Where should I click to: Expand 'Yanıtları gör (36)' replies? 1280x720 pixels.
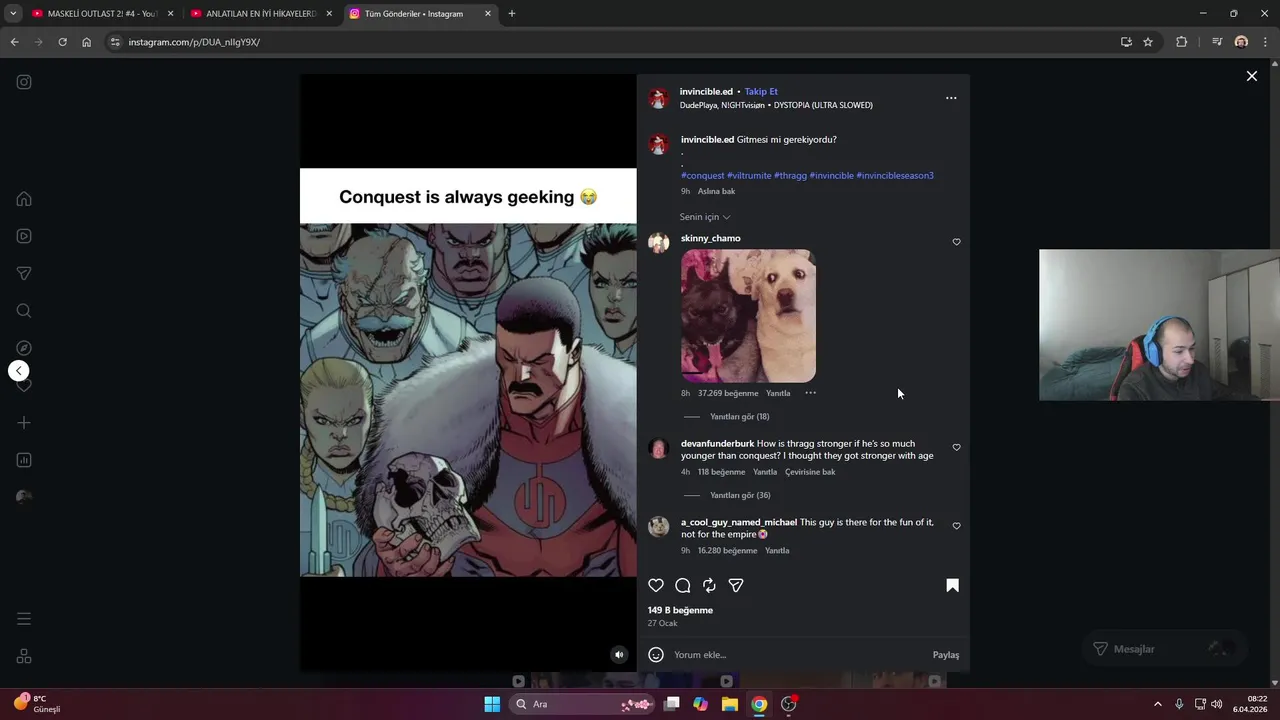(x=739, y=496)
